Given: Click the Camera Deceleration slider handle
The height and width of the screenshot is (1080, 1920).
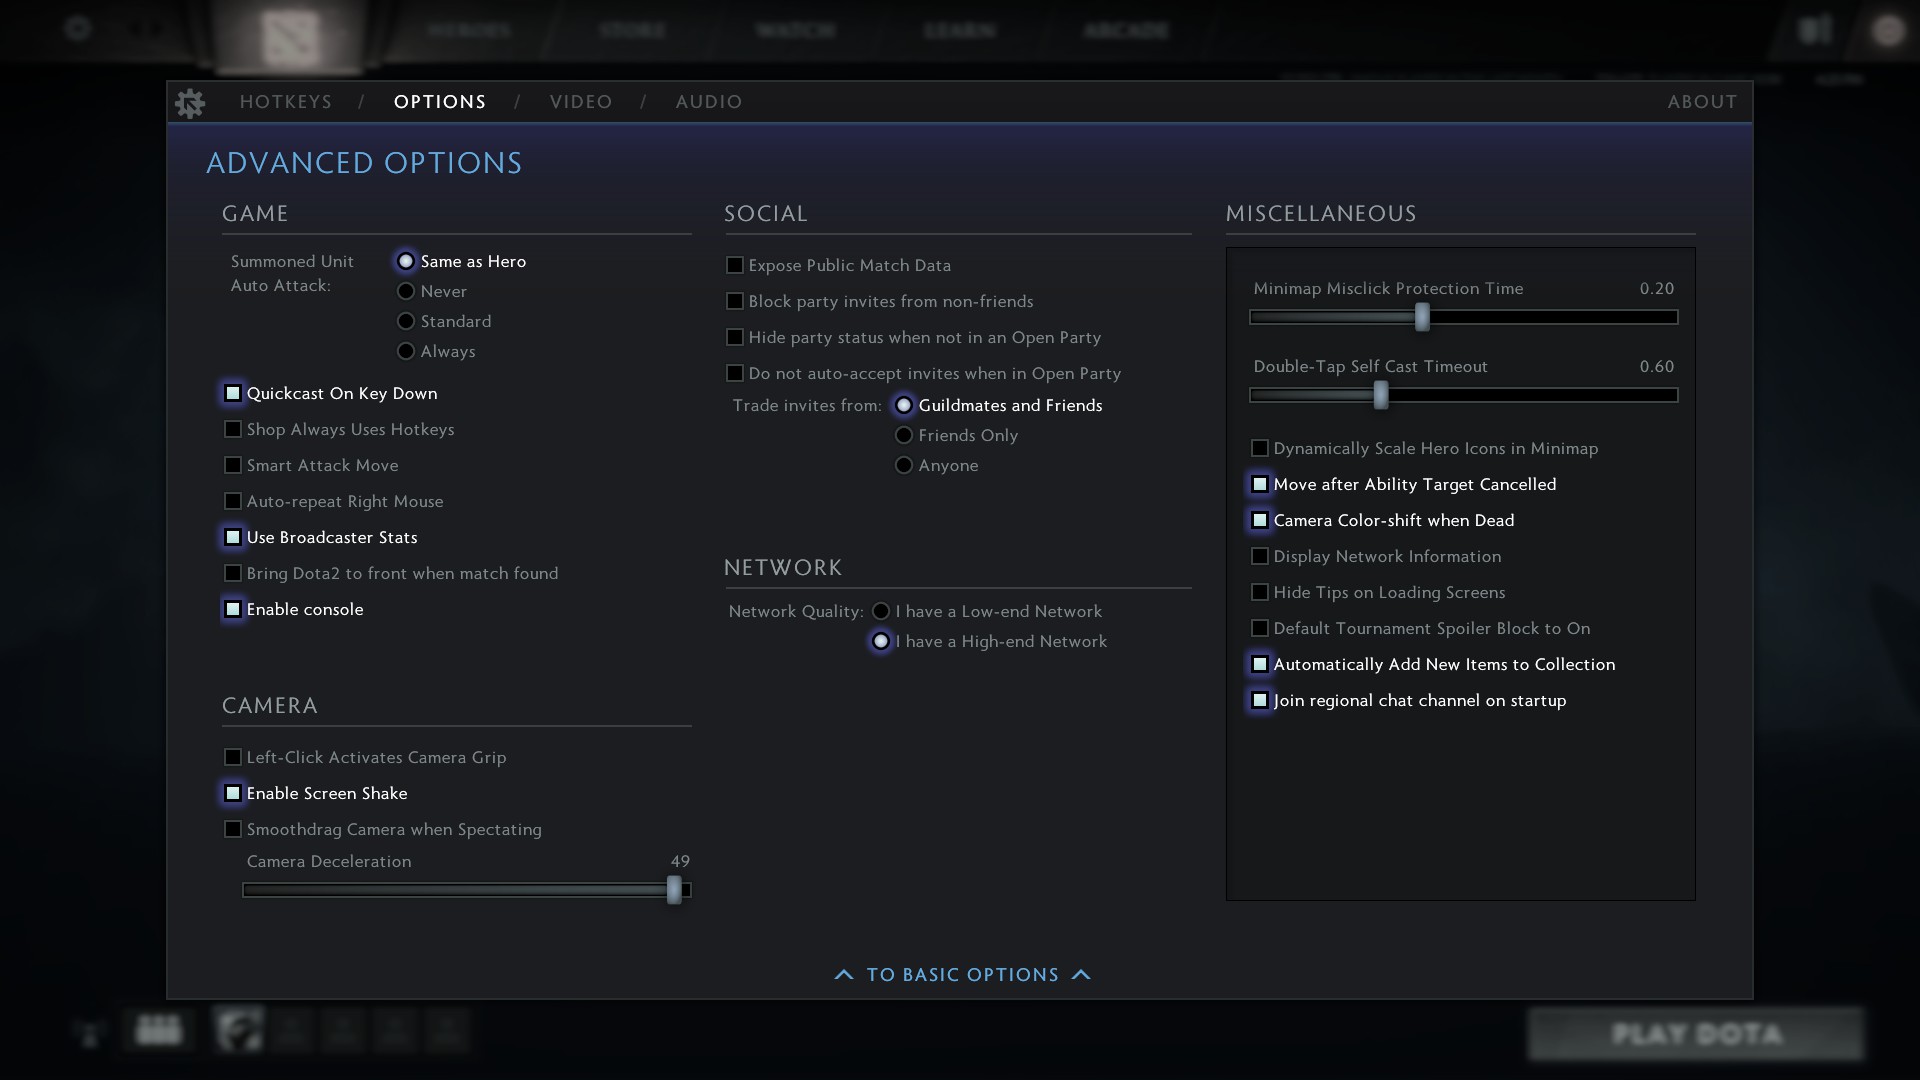Looking at the screenshot, I should click(674, 890).
